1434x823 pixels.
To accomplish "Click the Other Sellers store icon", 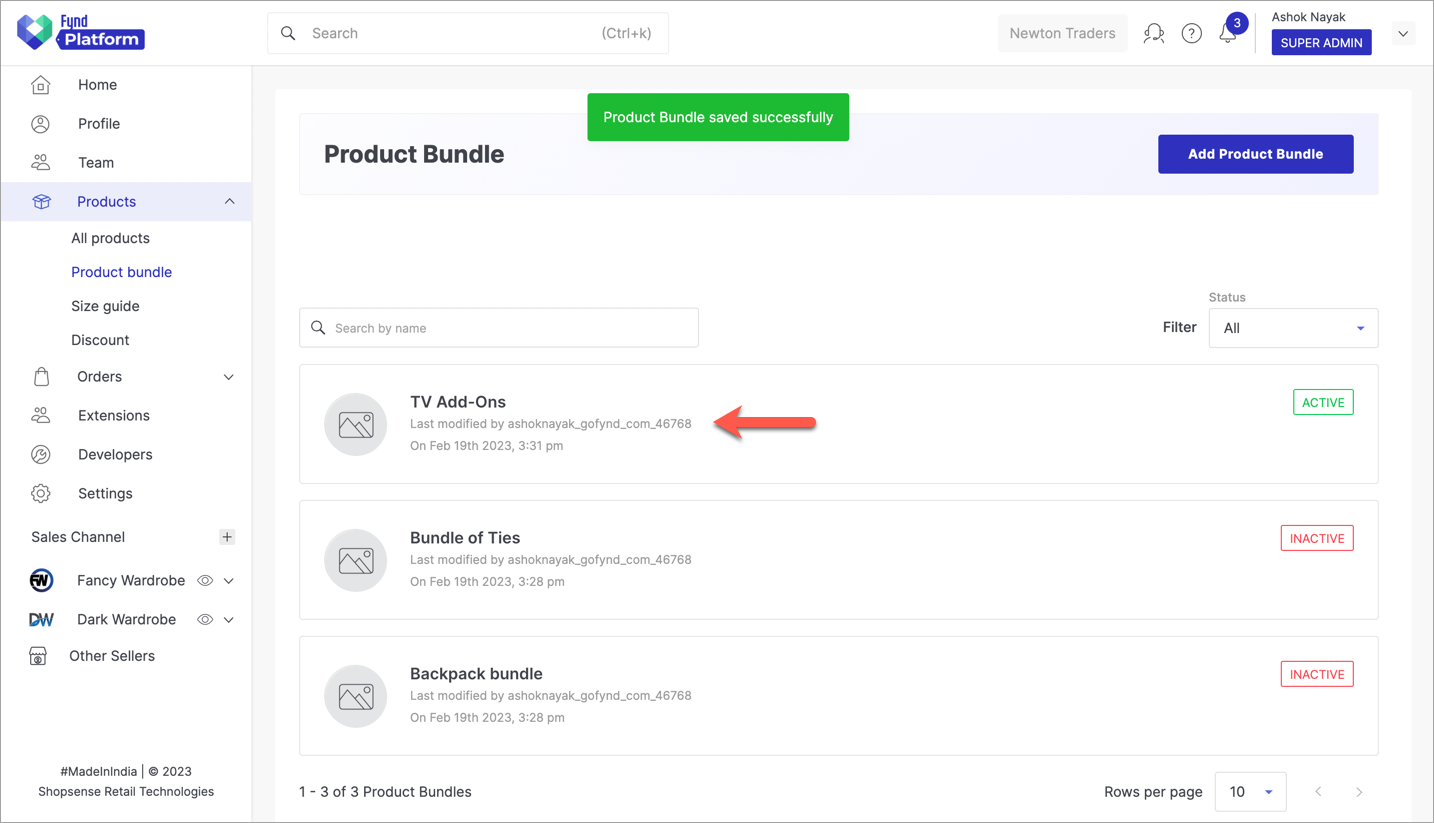I will tap(38, 657).
